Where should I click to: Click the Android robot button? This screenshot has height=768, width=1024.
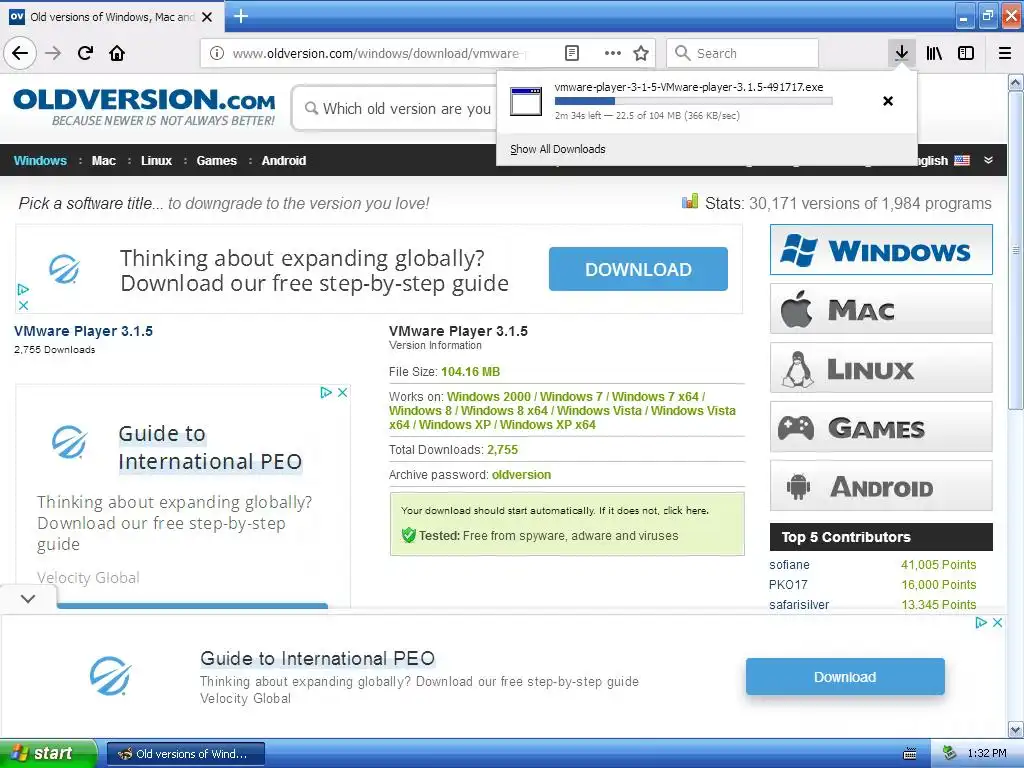[881, 486]
